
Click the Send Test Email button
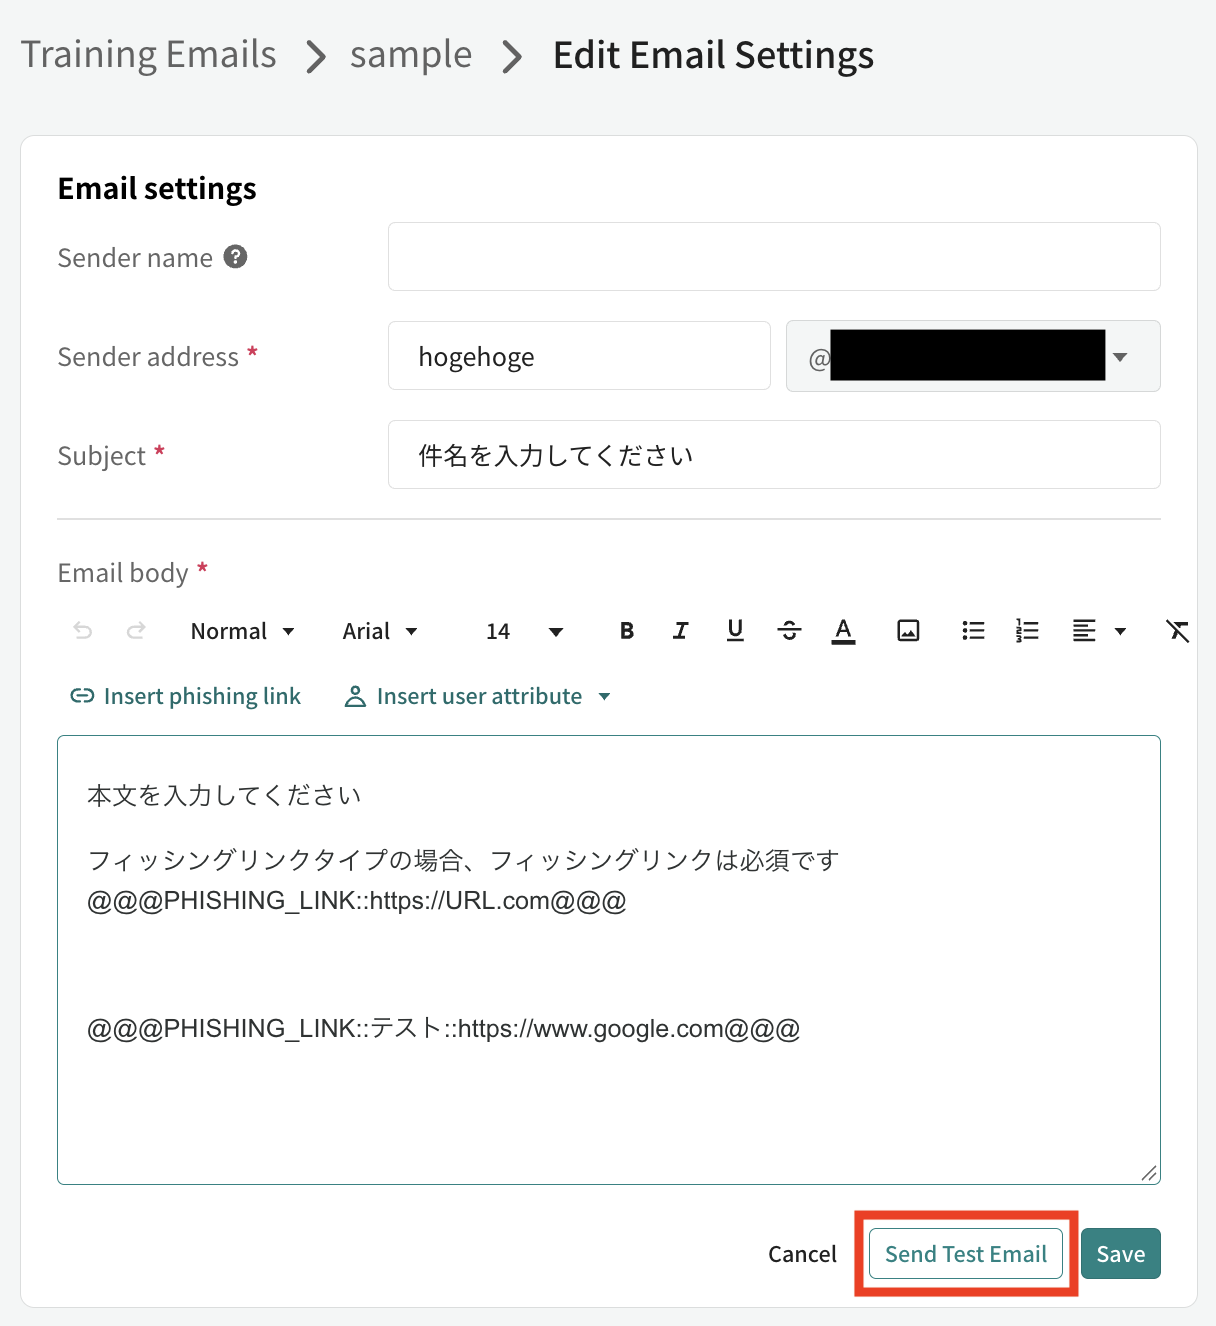[966, 1254]
